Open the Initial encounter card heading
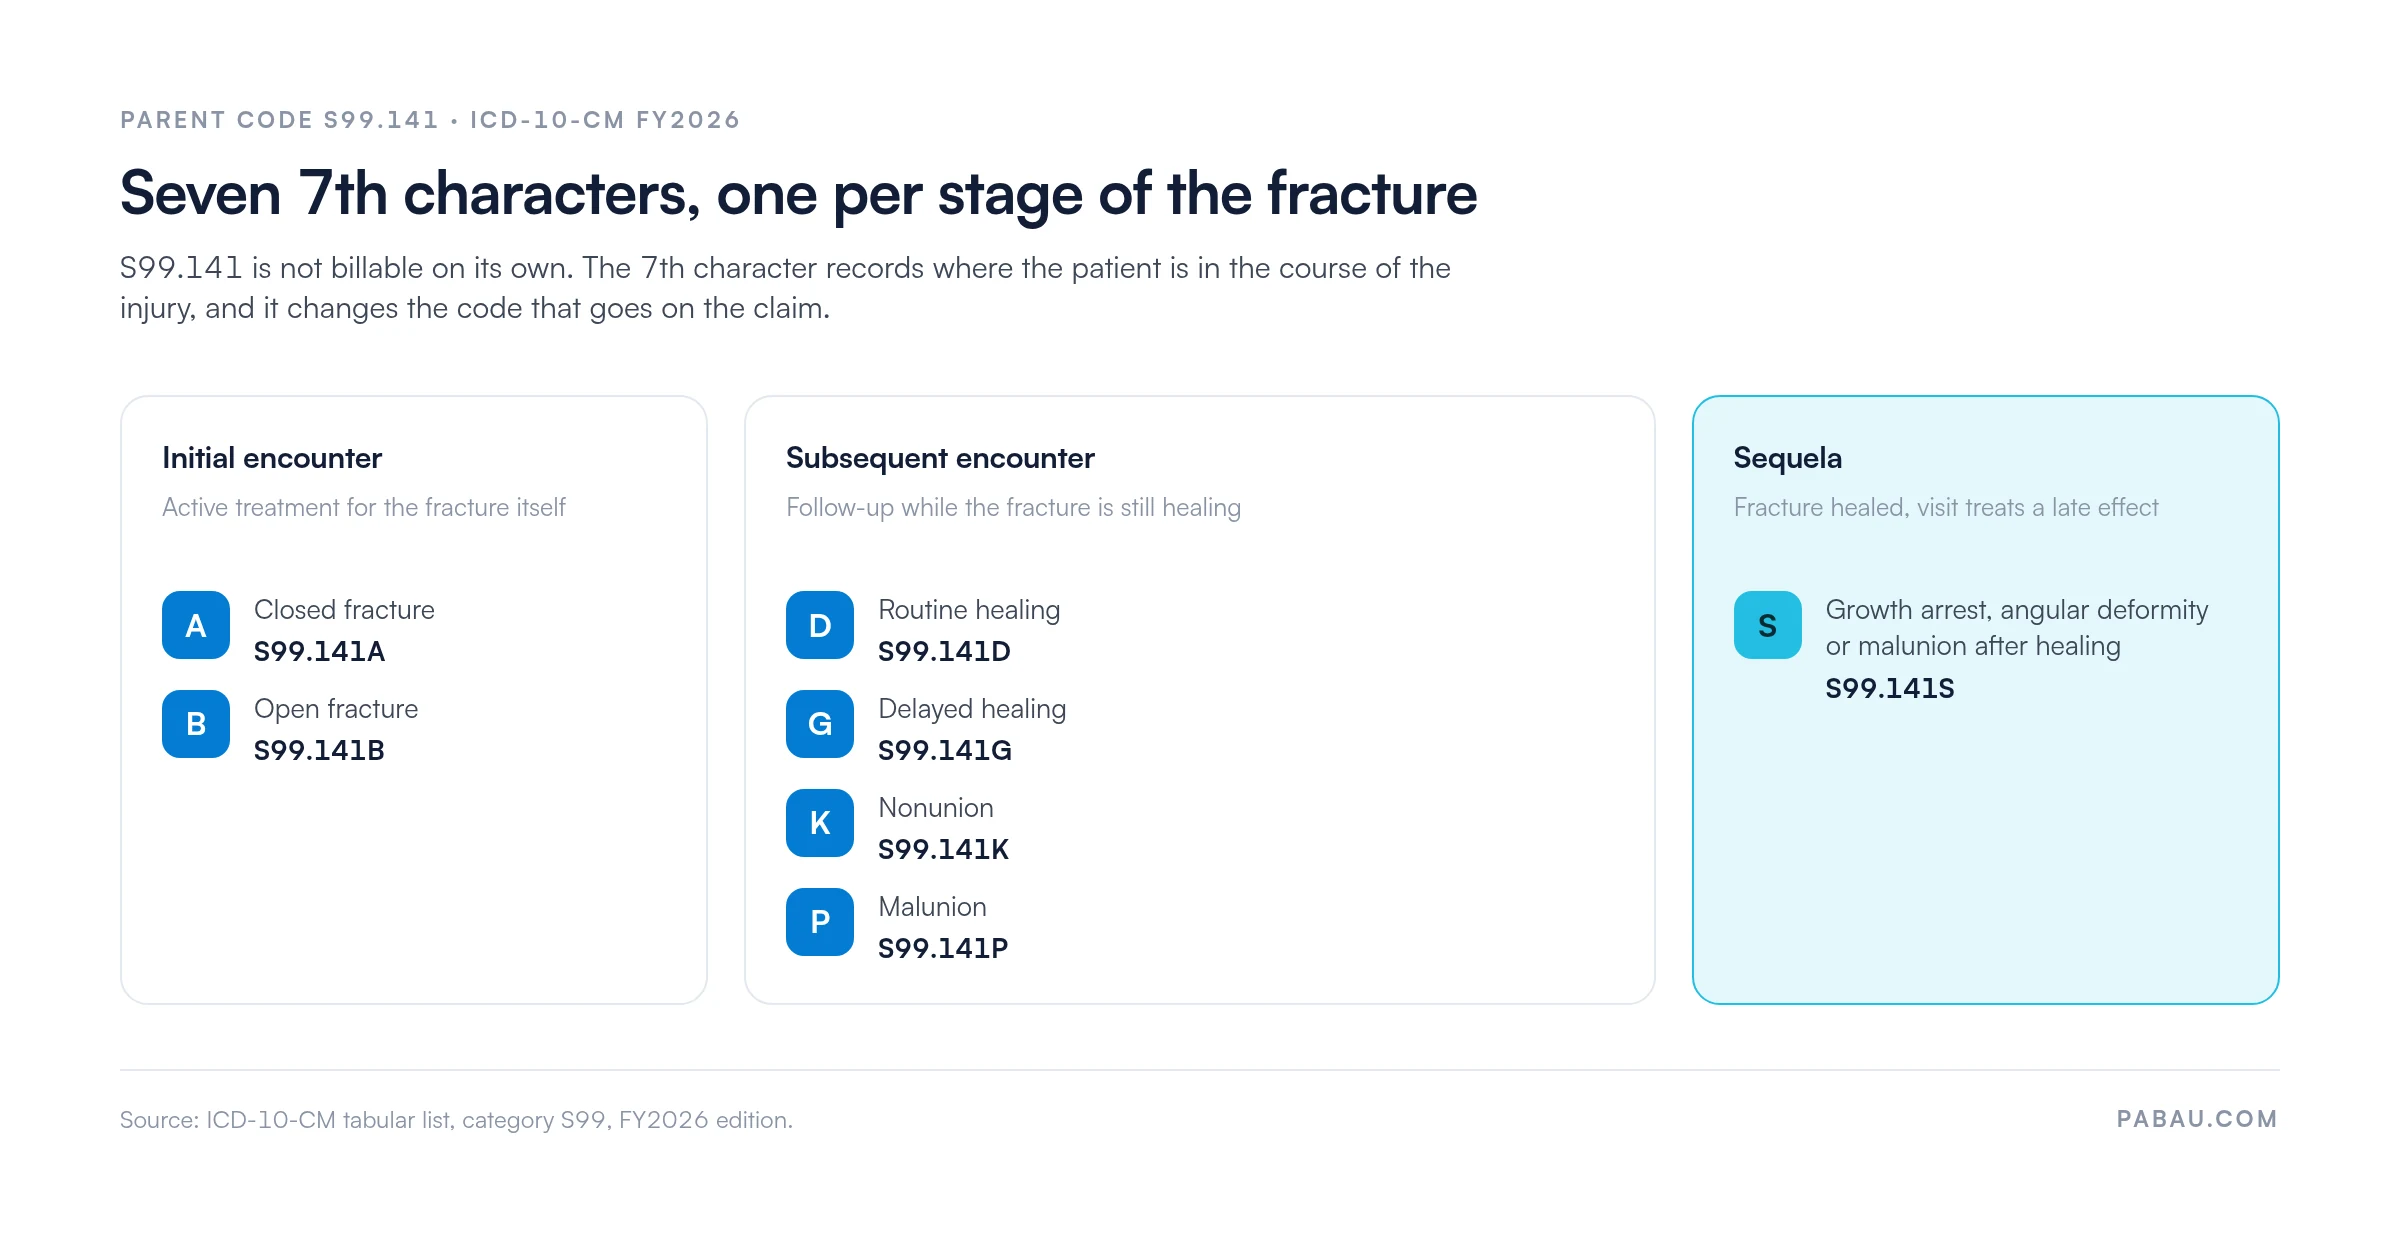 [272, 458]
